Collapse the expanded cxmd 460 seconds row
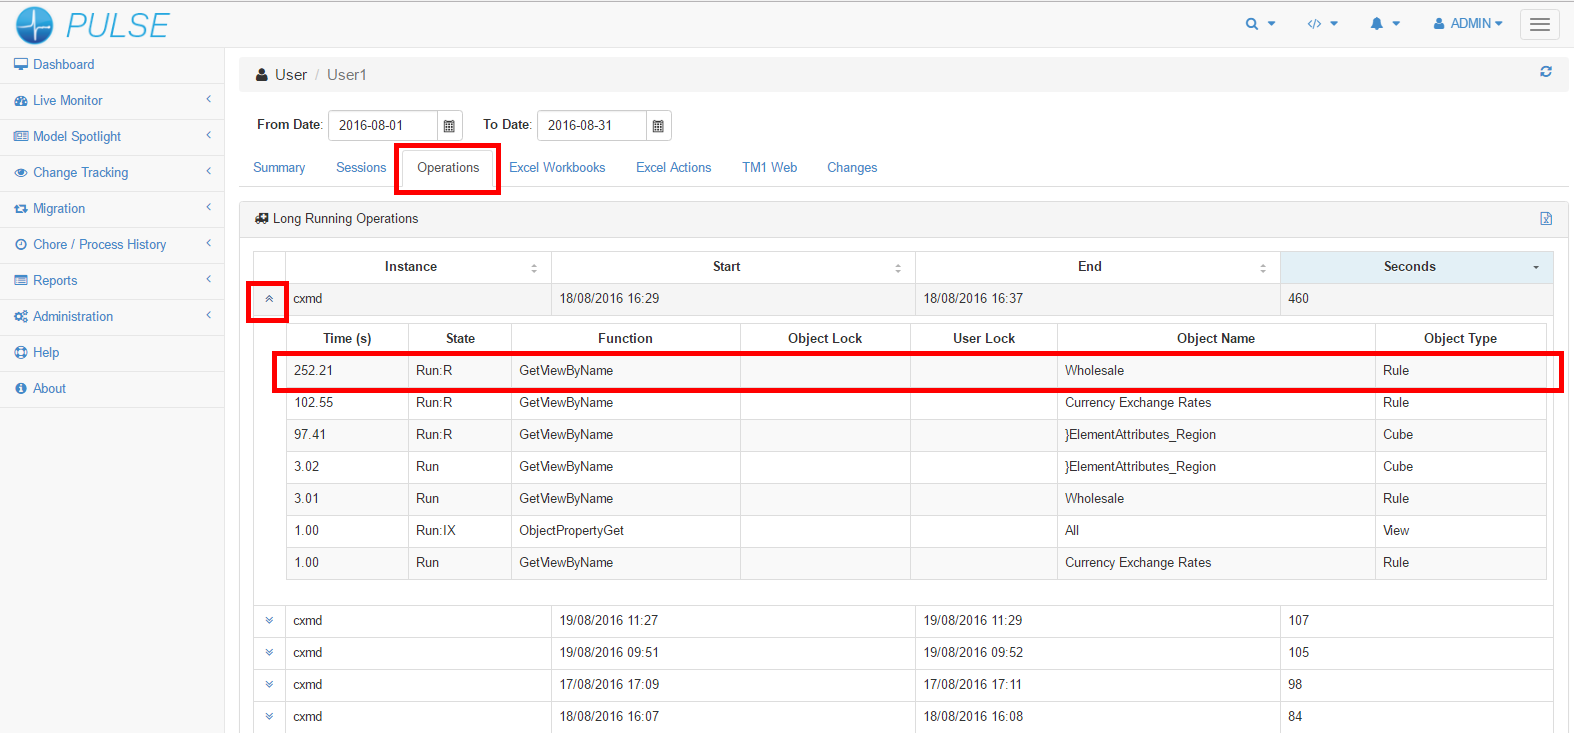Viewport: 1574px width, 733px height. pos(269,299)
